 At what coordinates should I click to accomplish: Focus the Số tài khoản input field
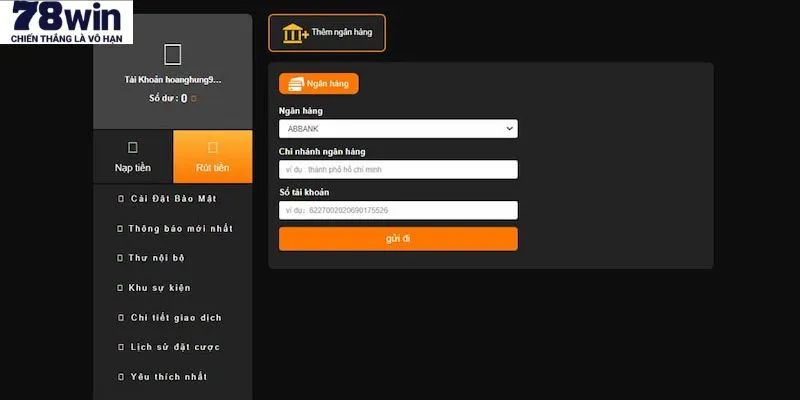(x=398, y=210)
